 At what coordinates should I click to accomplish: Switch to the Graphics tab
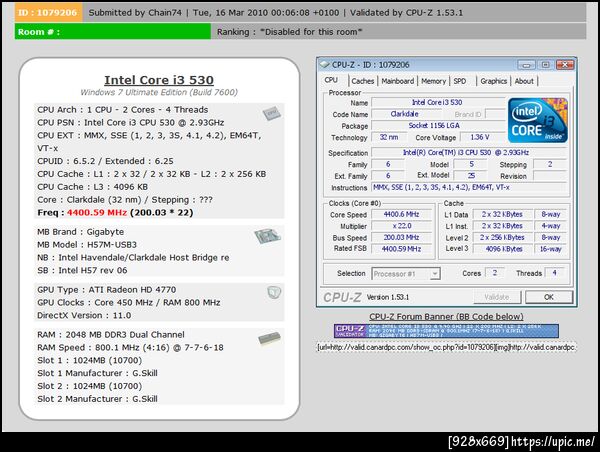point(493,81)
